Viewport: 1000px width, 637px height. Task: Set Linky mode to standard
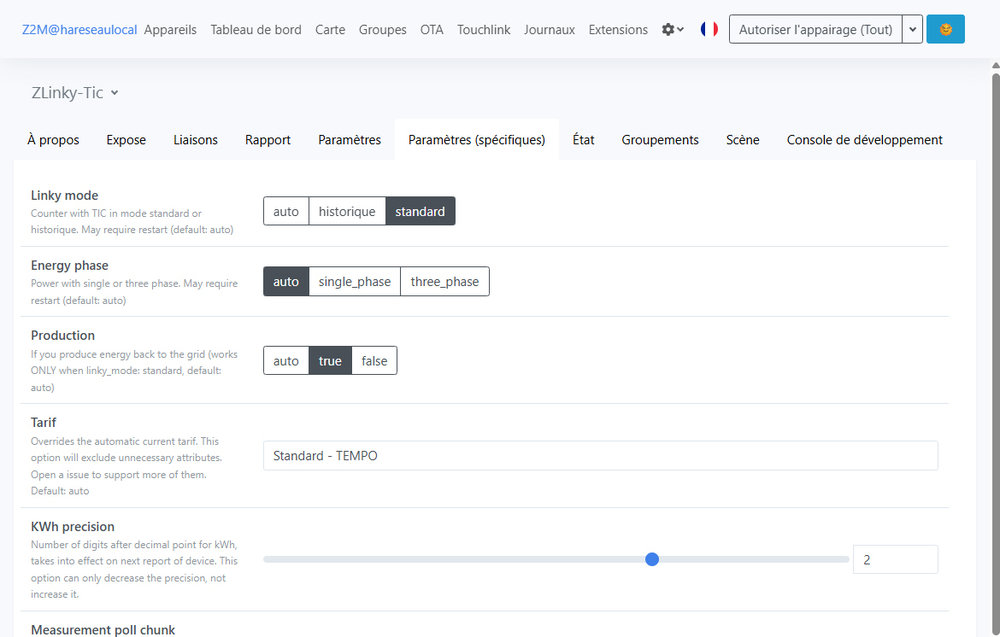pyautogui.click(x=420, y=211)
